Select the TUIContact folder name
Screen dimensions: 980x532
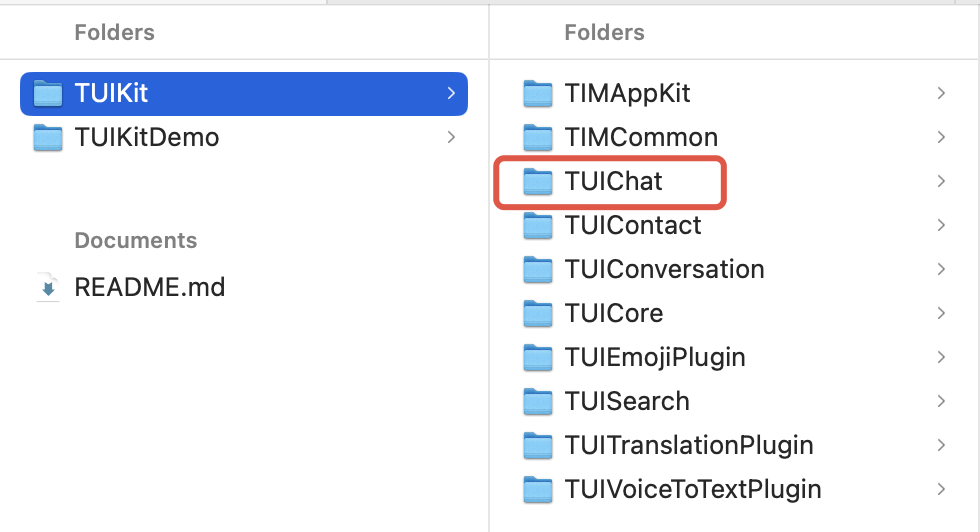point(633,225)
